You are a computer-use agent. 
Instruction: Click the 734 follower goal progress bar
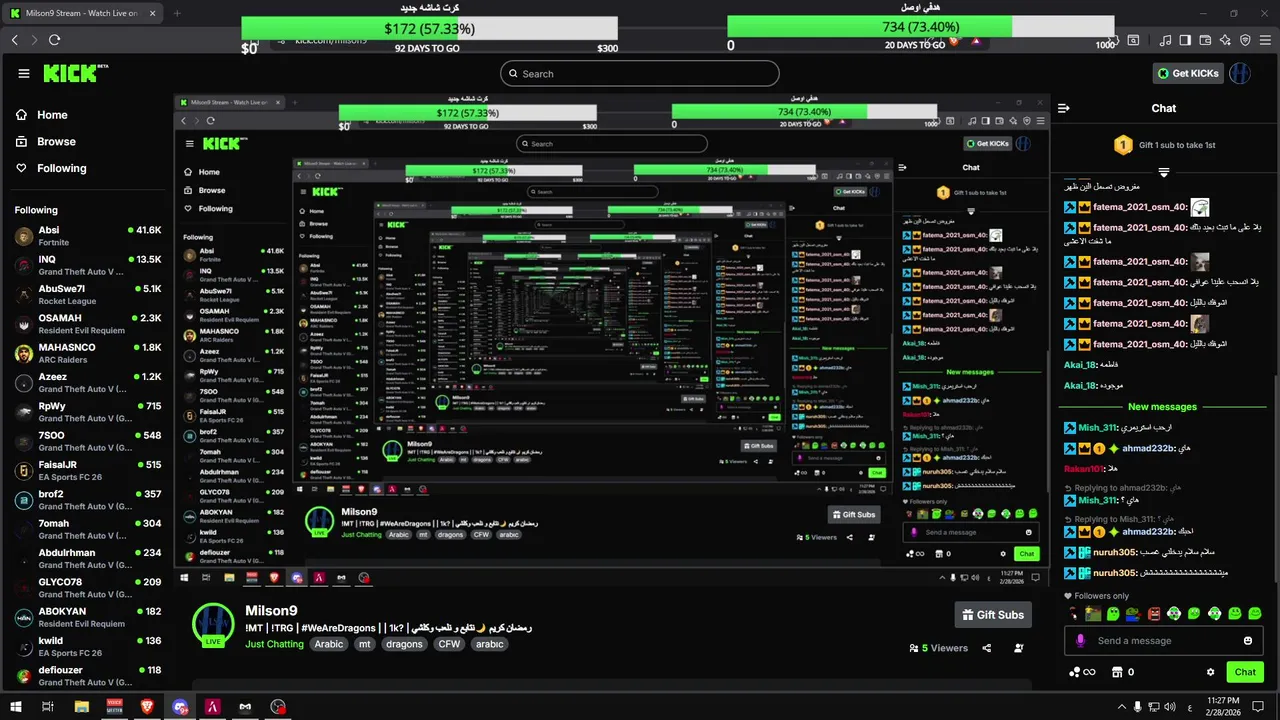coord(920,27)
